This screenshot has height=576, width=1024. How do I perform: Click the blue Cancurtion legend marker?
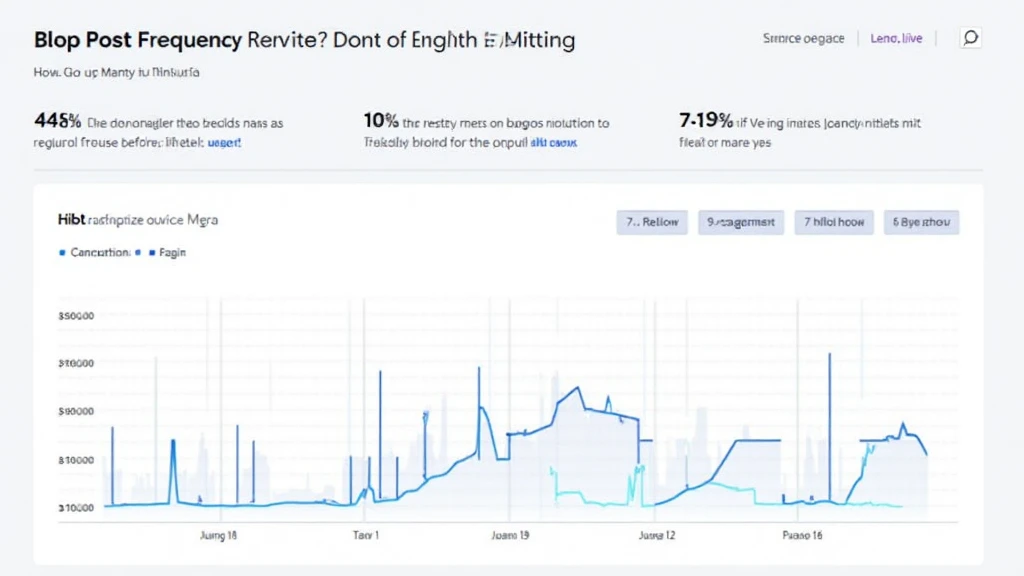pos(62,252)
